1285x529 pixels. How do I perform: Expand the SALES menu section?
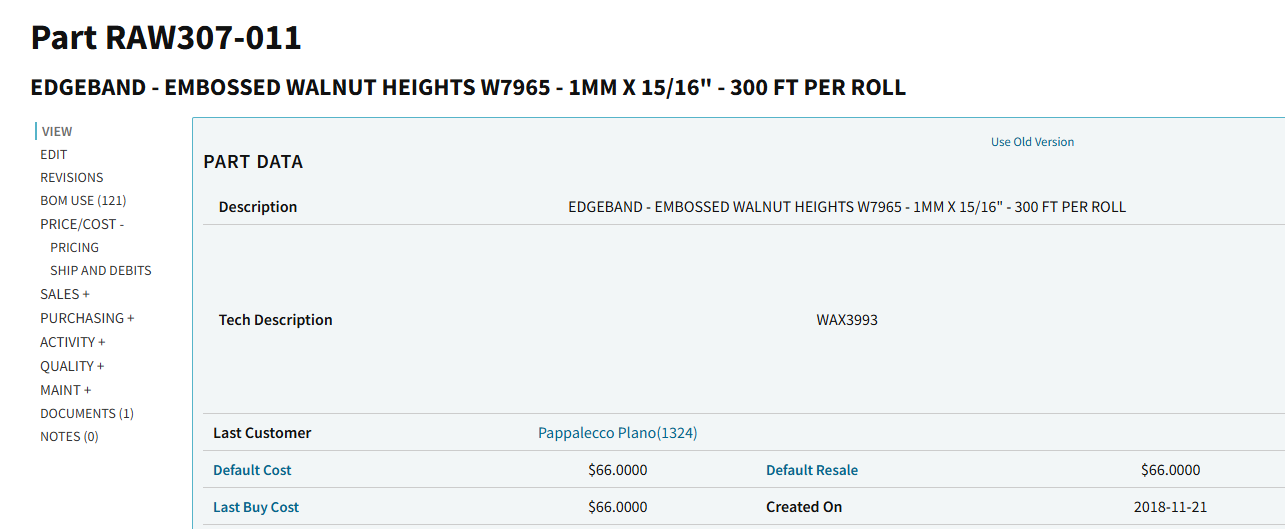tap(65, 294)
